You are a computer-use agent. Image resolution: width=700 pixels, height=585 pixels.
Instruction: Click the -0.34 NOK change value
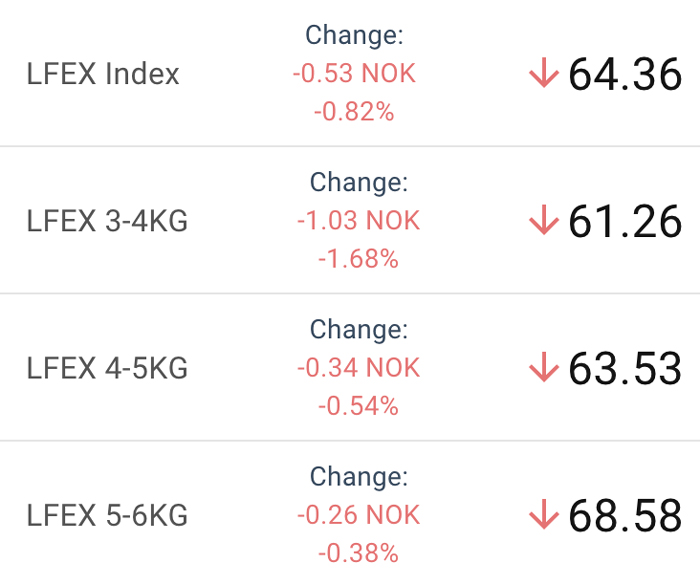(x=358, y=368)
